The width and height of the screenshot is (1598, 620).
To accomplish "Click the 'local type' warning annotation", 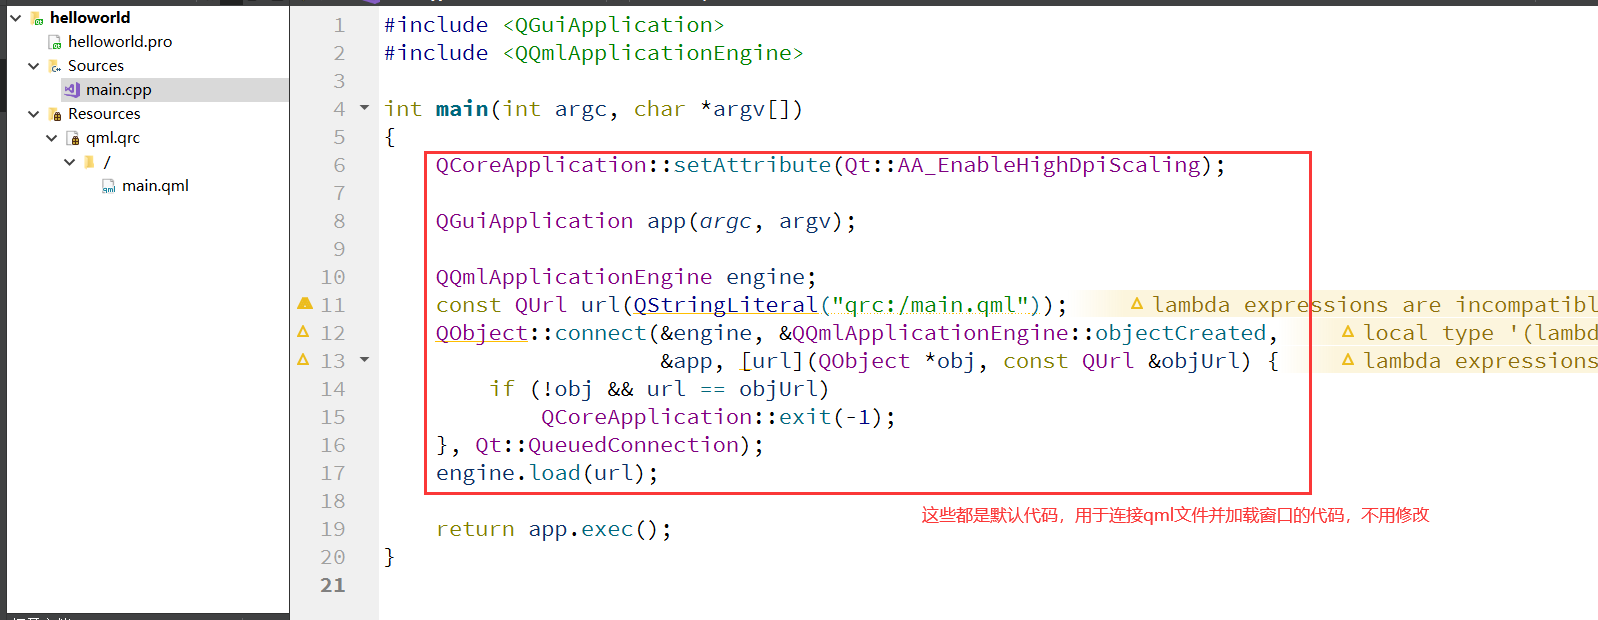I will coord(1468,333).
